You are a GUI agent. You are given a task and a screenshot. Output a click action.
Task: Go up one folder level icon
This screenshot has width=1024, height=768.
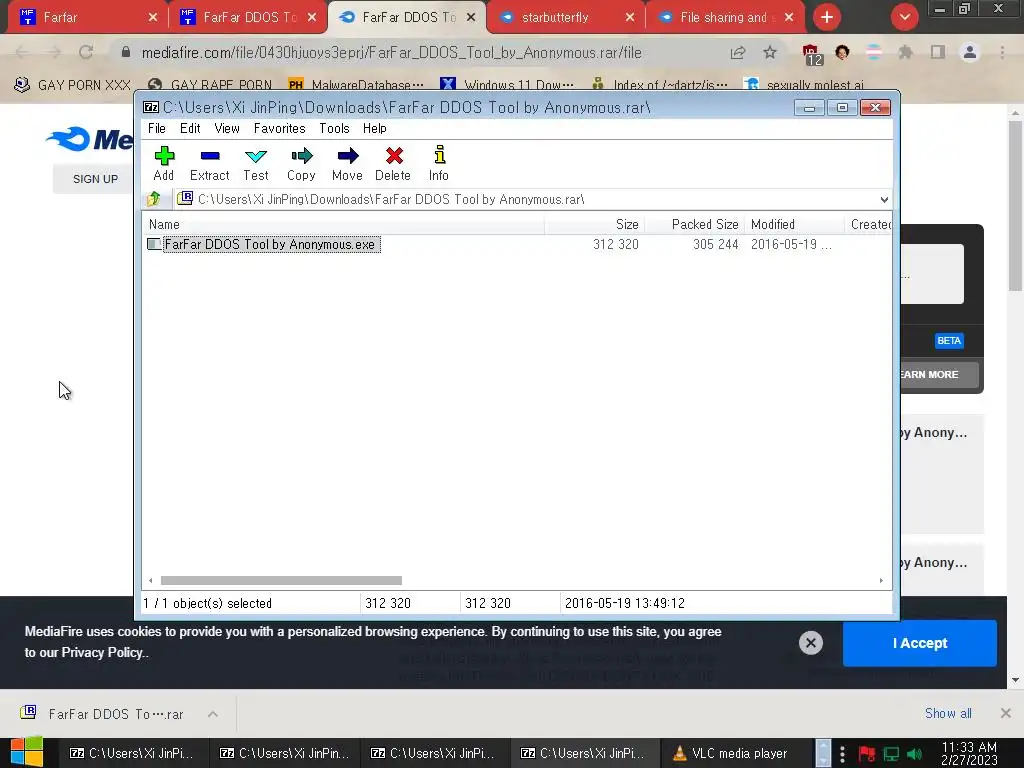point(154,199)
